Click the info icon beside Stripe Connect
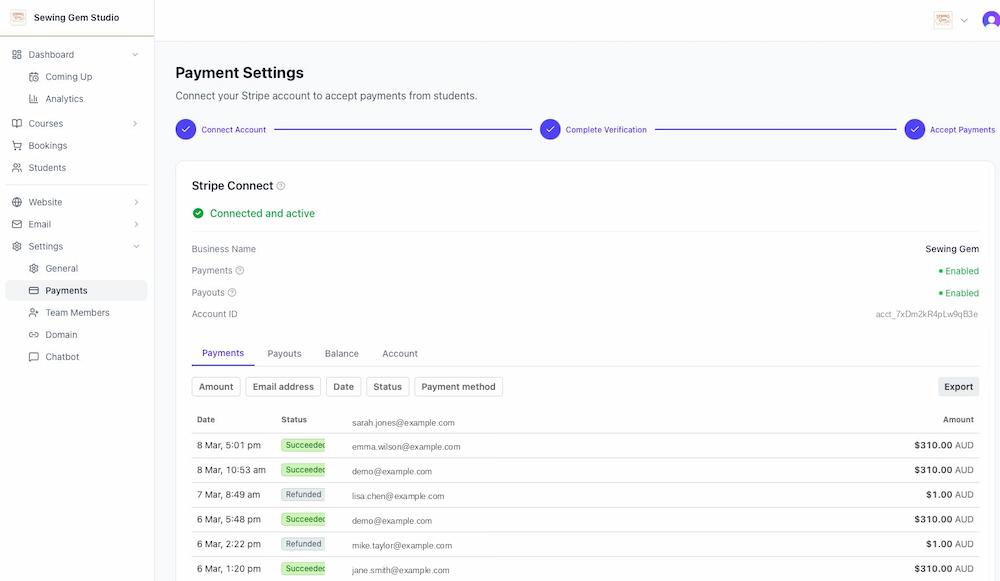The height and width of the screenshot is (581, 1000). click(x=280, y=185)
